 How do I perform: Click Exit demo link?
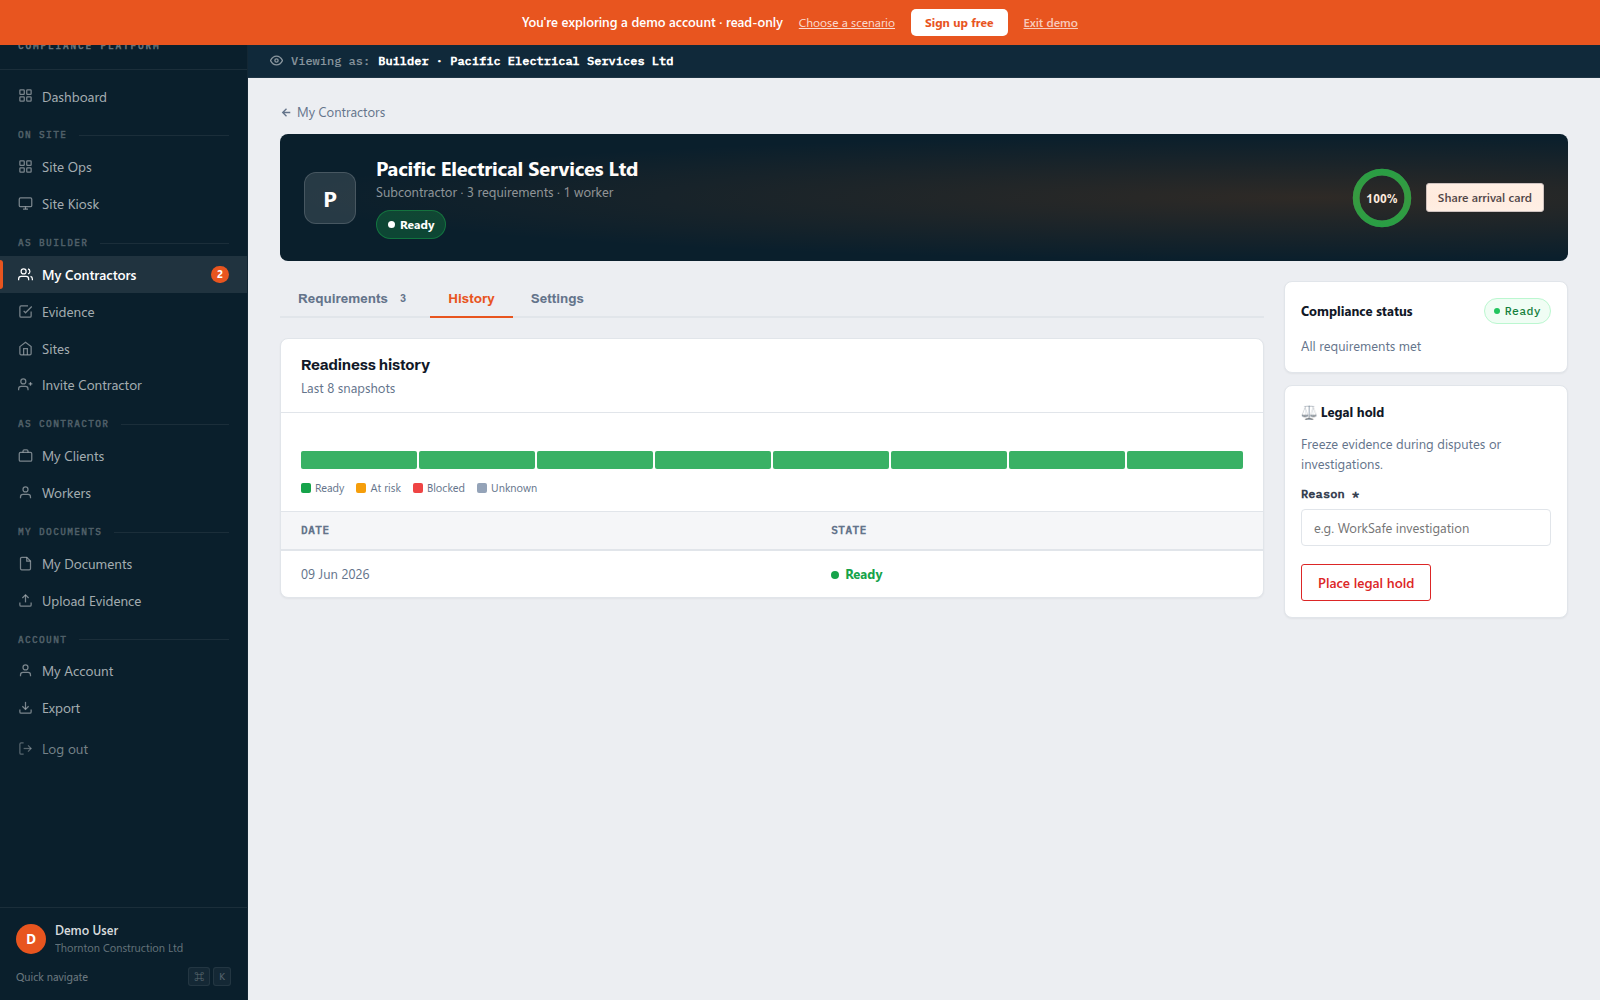point(1050,23)
